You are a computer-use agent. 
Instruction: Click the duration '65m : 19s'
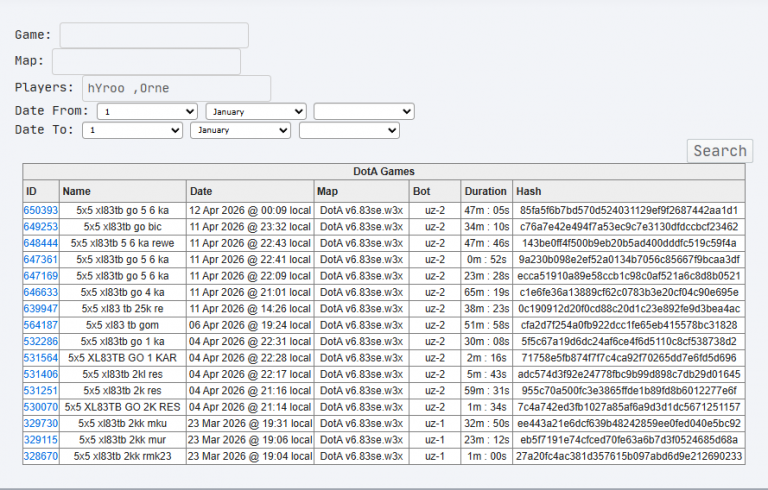coord(486,293)
